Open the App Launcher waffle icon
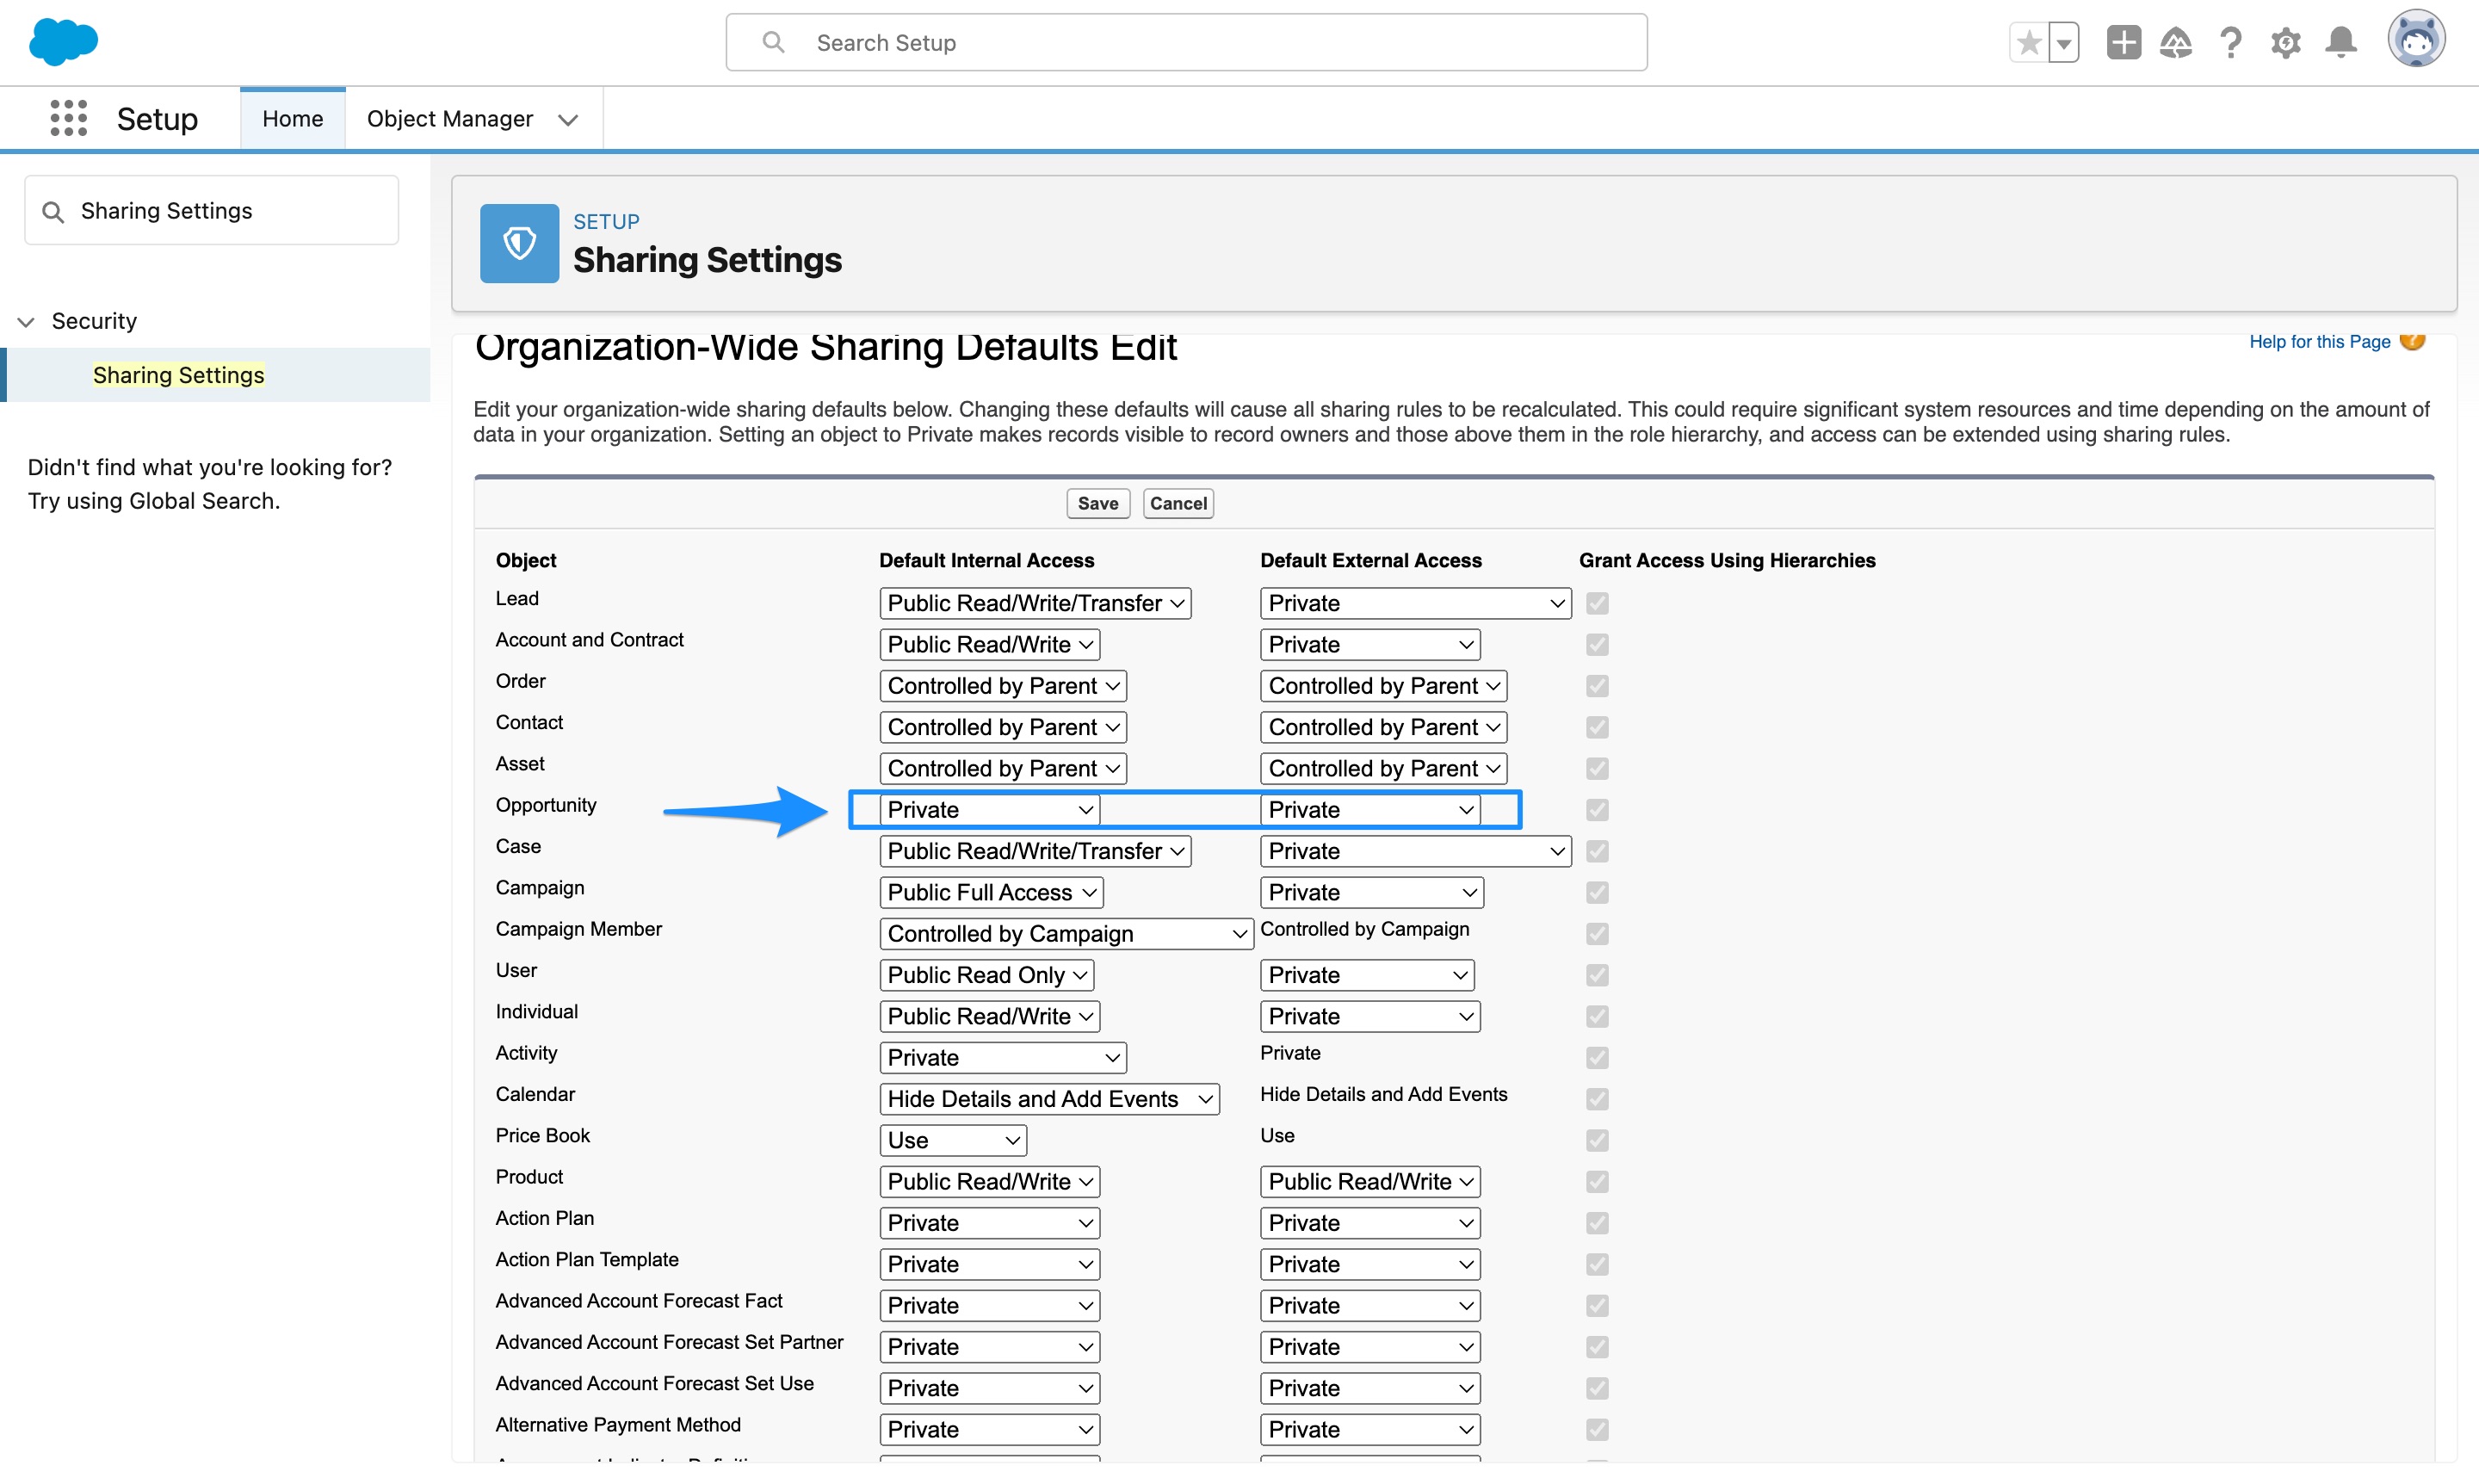 point(68,117)
